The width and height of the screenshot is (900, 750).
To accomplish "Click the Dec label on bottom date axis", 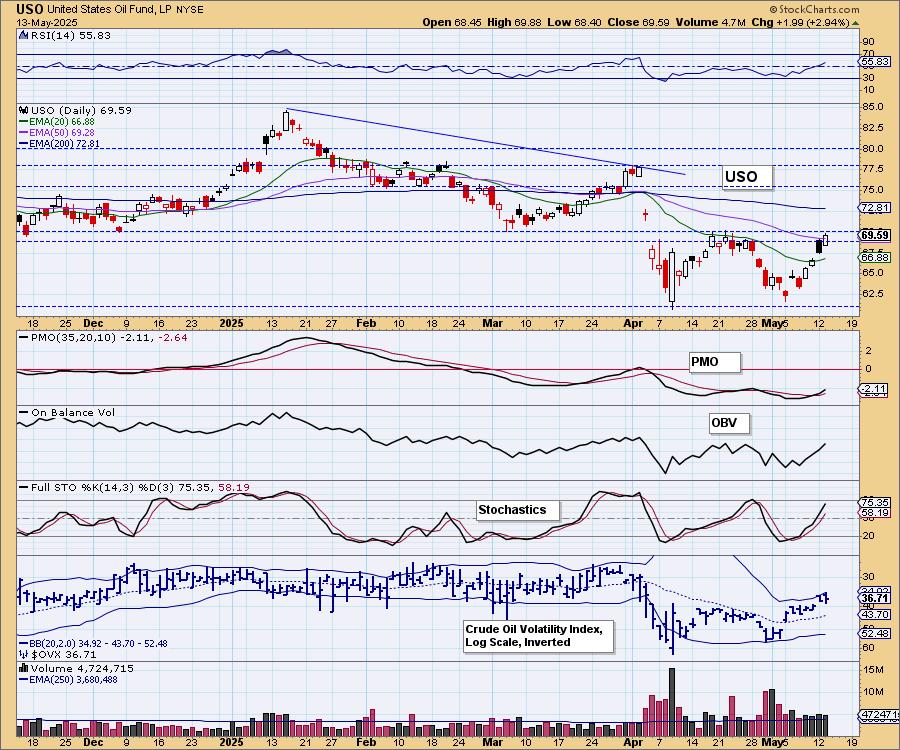I will pyautogui.click(x=93, y=742).
